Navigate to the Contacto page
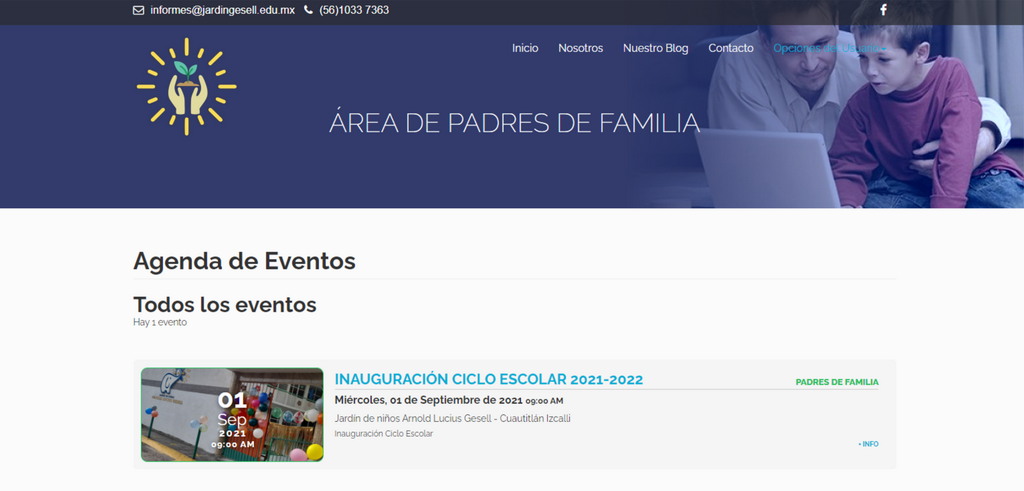1024x491 pixels. [x=731, y=48]
